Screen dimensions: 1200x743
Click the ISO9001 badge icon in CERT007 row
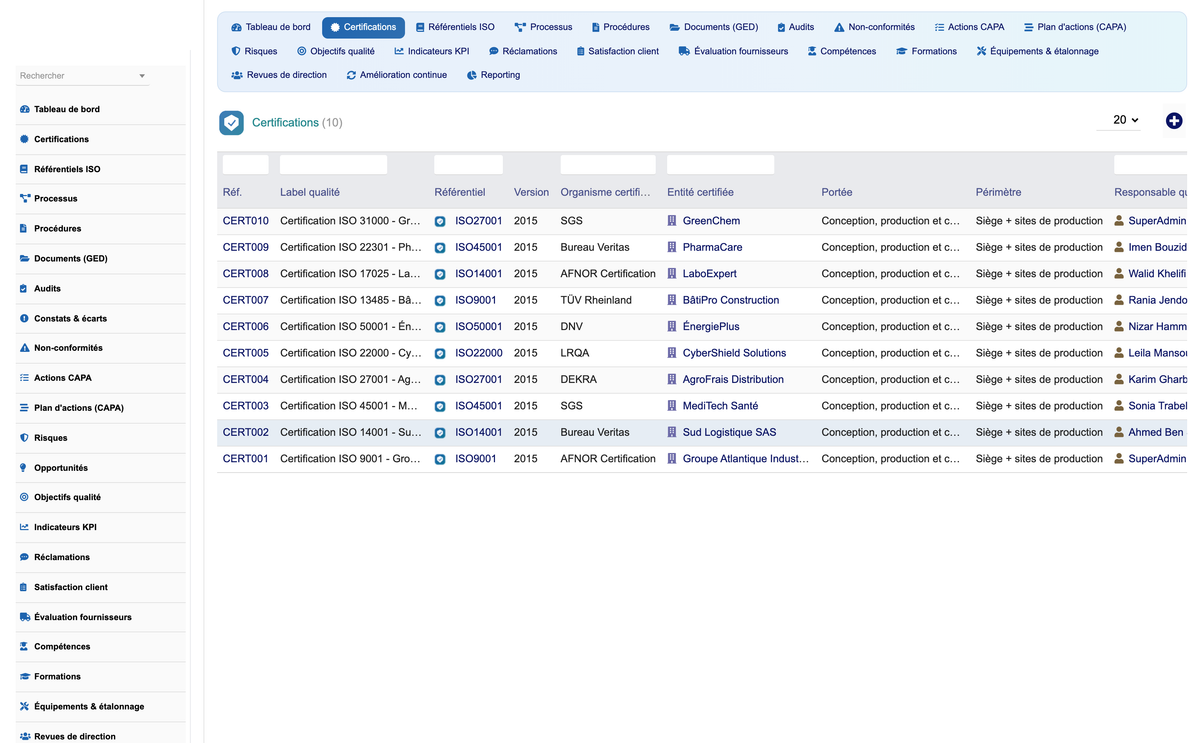(x=440, y=300)
